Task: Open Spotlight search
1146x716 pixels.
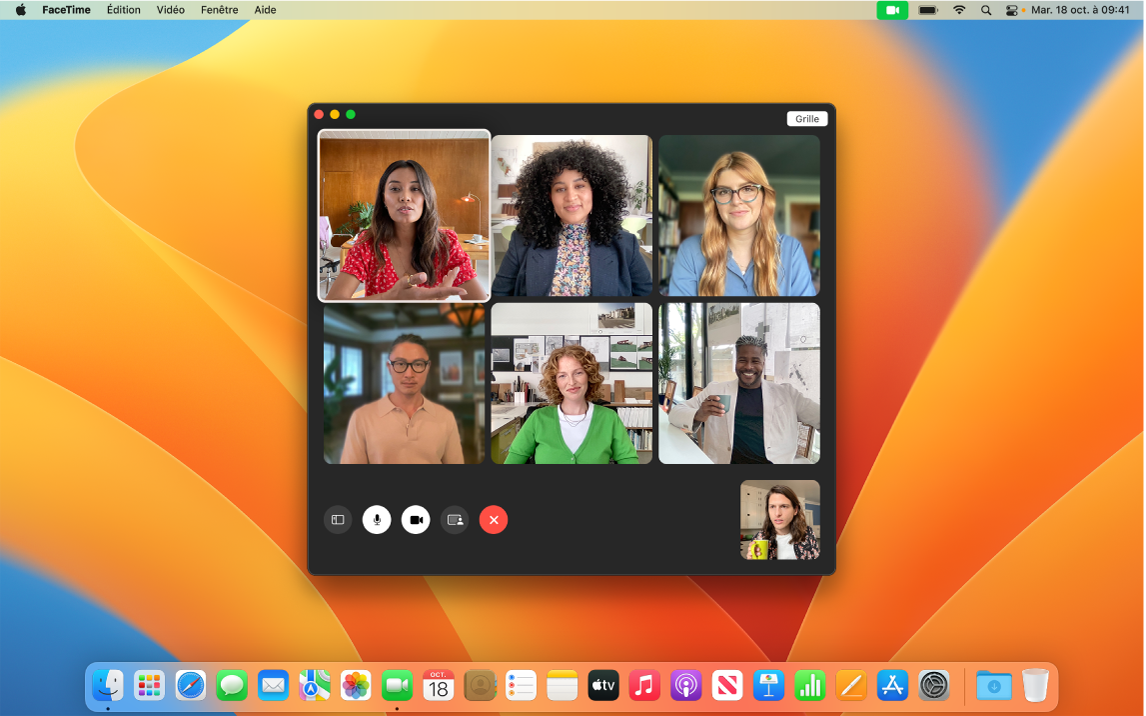Action: pos(985,10)
